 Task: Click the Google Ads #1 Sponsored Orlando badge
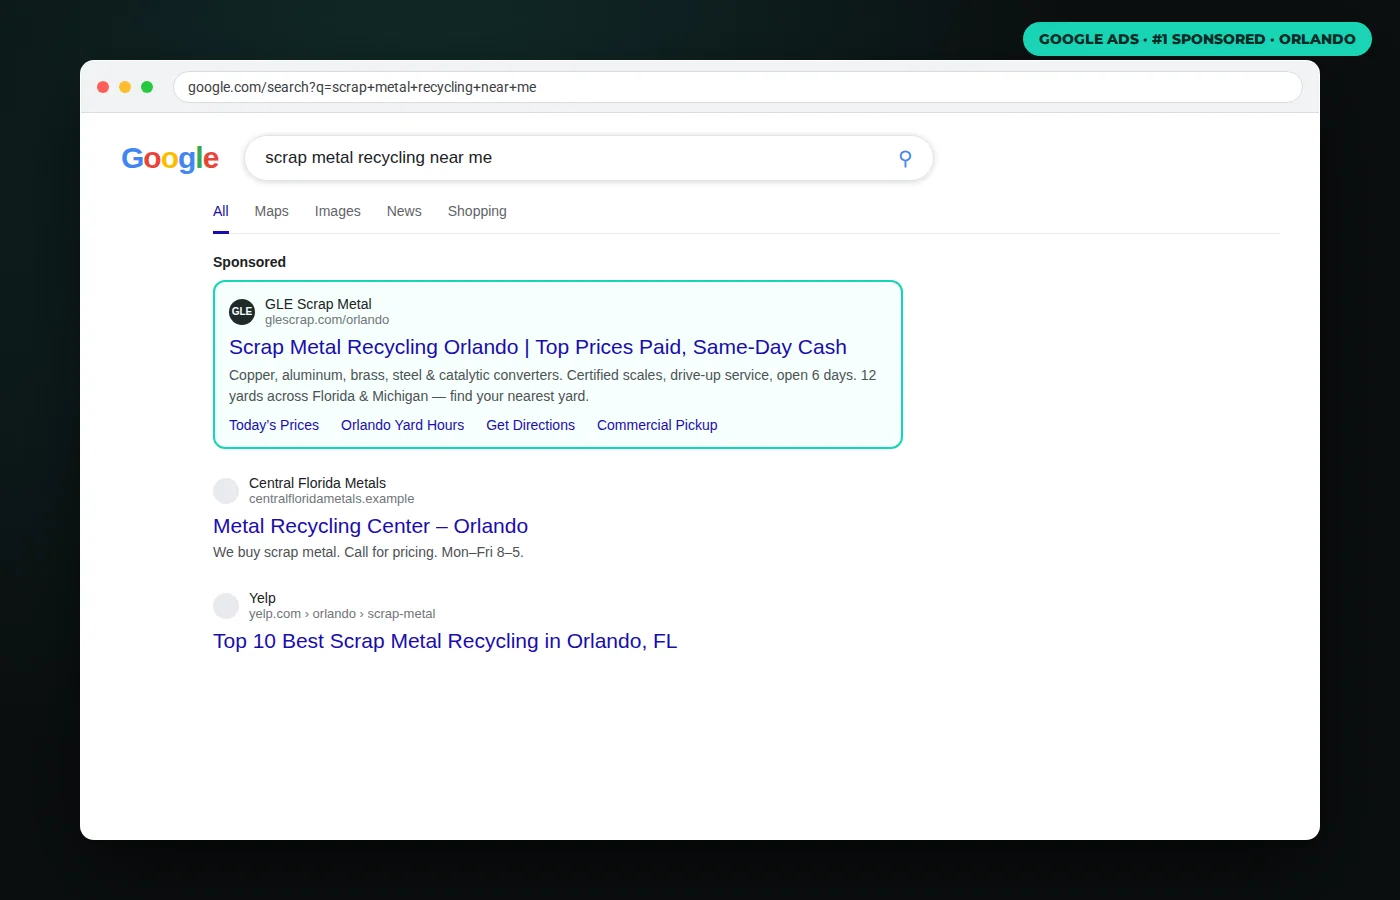1197,39
